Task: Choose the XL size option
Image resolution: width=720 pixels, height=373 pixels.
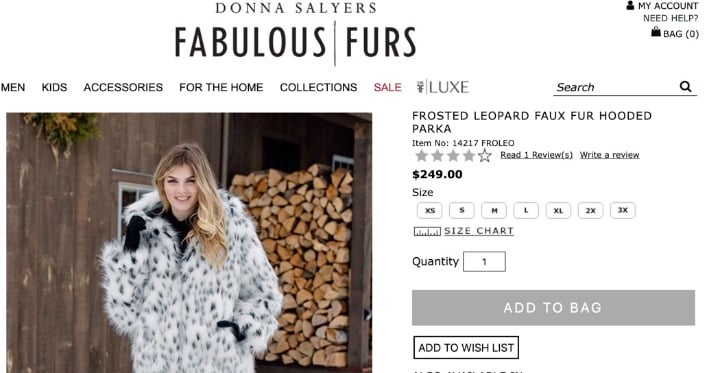Action: [558, 210]
